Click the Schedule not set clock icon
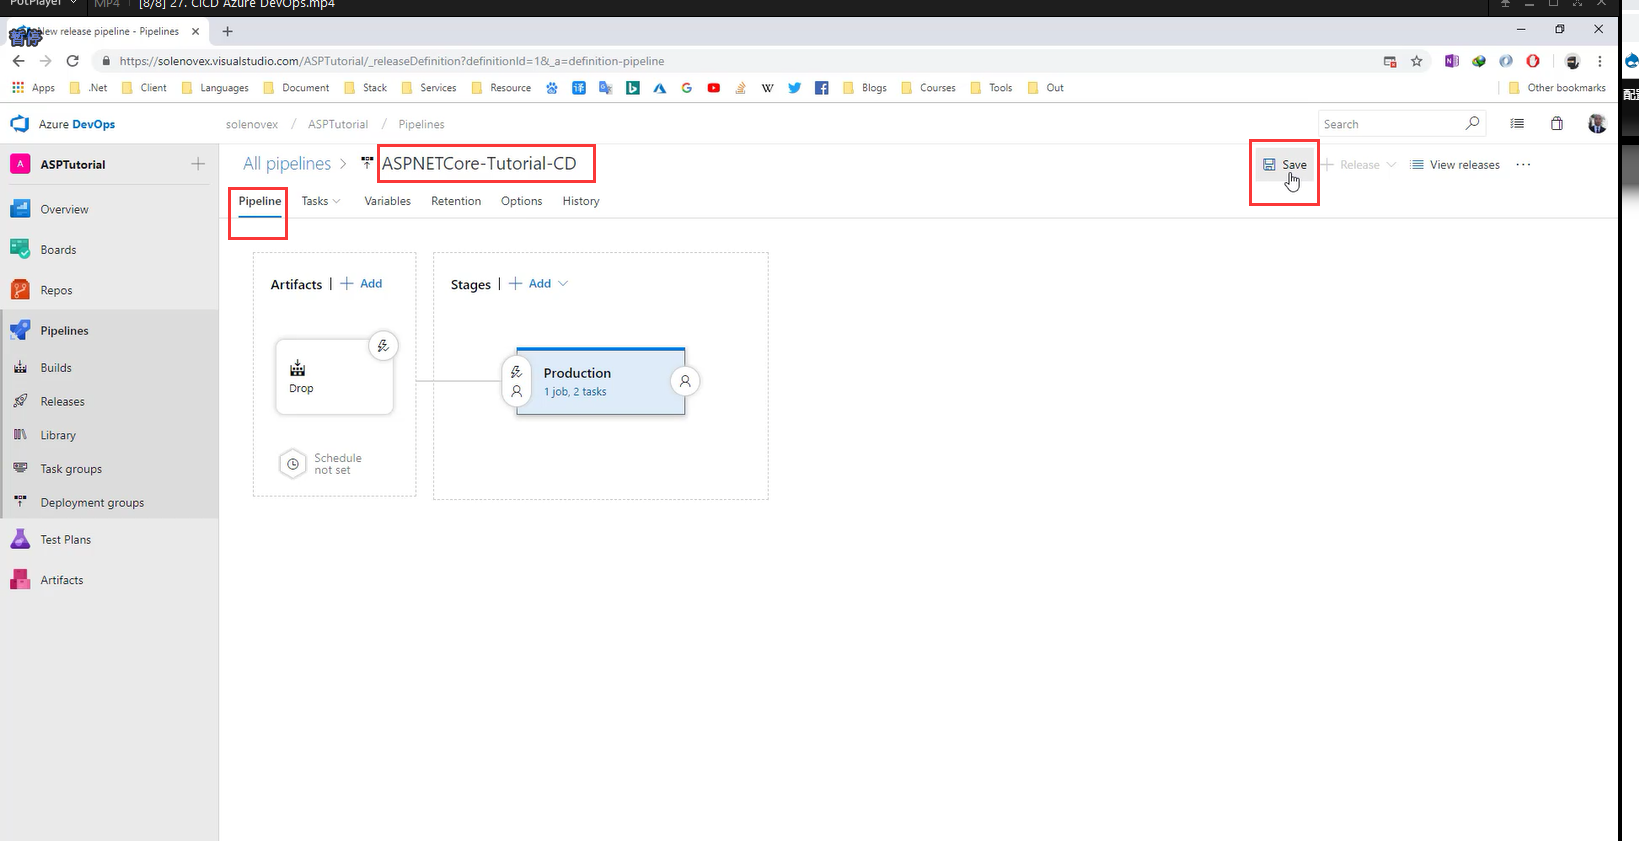The width and height of the screenshot is (1639, 841). (293, 464)
